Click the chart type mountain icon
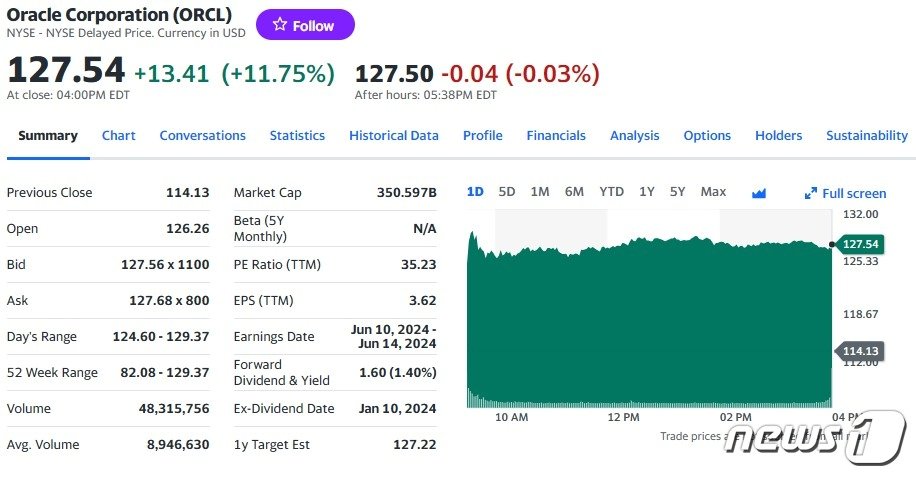This screenshot has width=916, height=477. 758,193
